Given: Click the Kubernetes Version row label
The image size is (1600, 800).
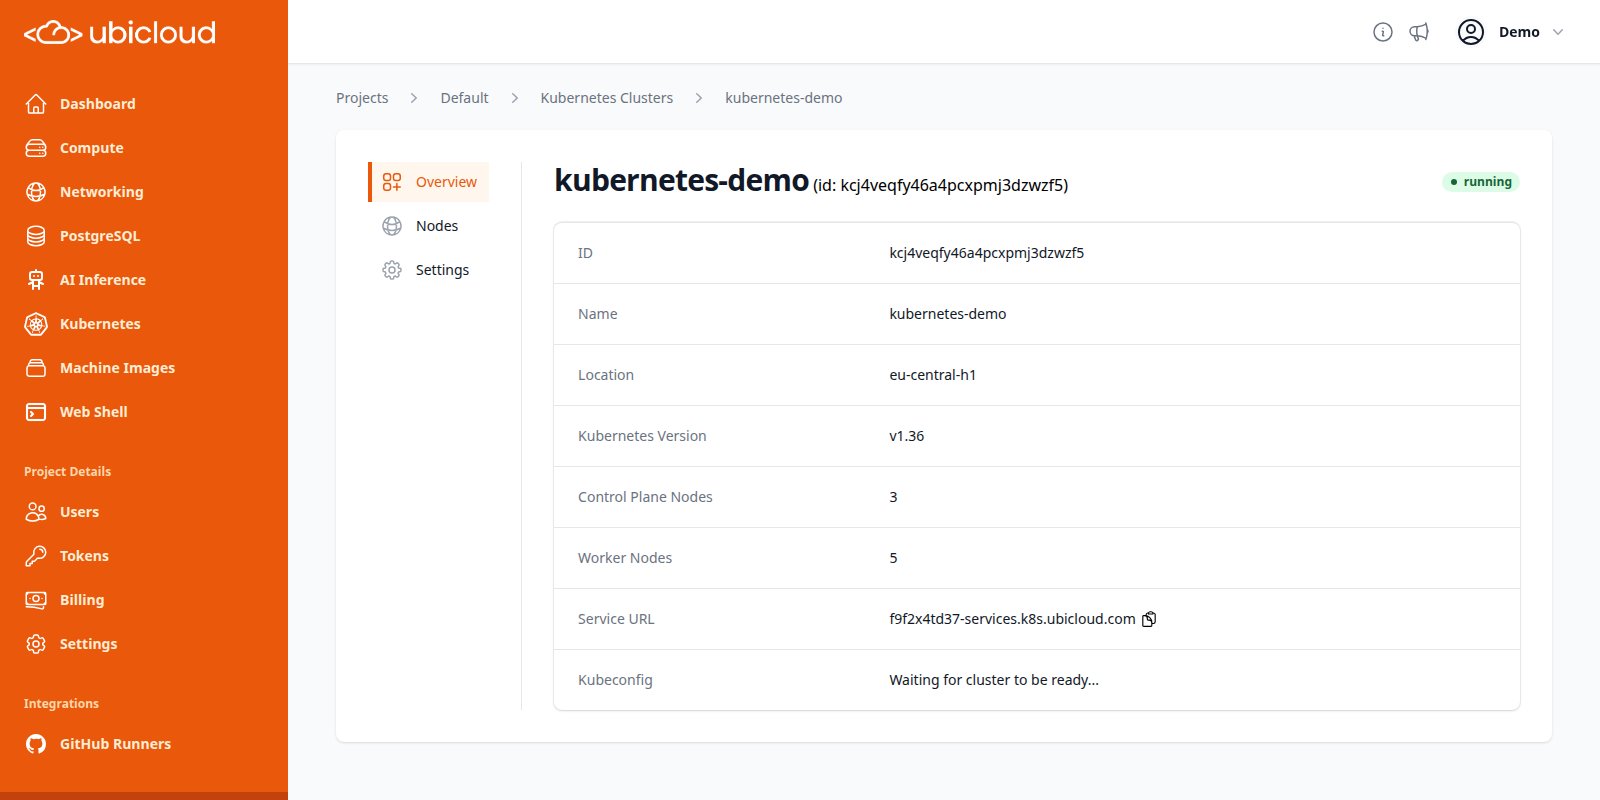Looking at the screenshot, I should pyautogui.click(x=642, y=436).
